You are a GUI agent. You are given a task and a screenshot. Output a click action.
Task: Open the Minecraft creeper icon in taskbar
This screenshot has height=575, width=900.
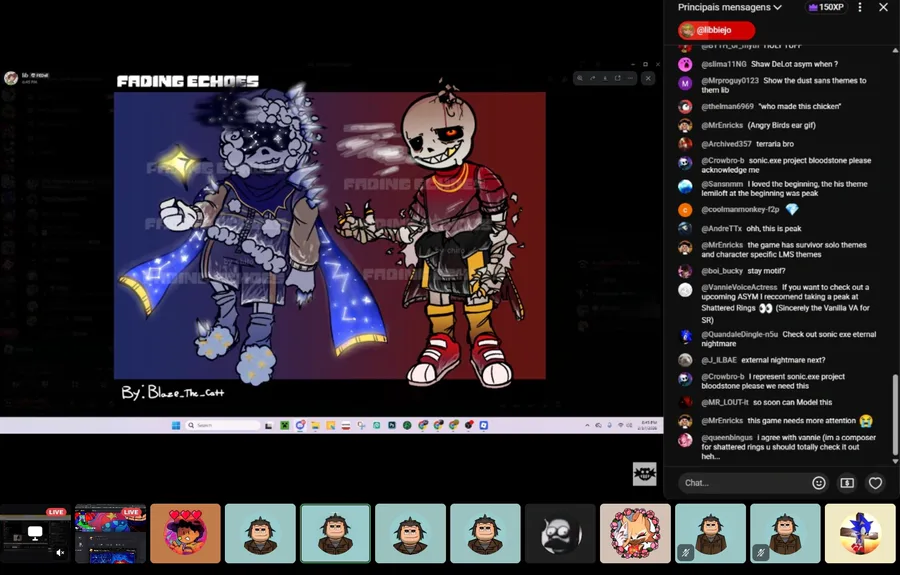(x=284, y=425)
